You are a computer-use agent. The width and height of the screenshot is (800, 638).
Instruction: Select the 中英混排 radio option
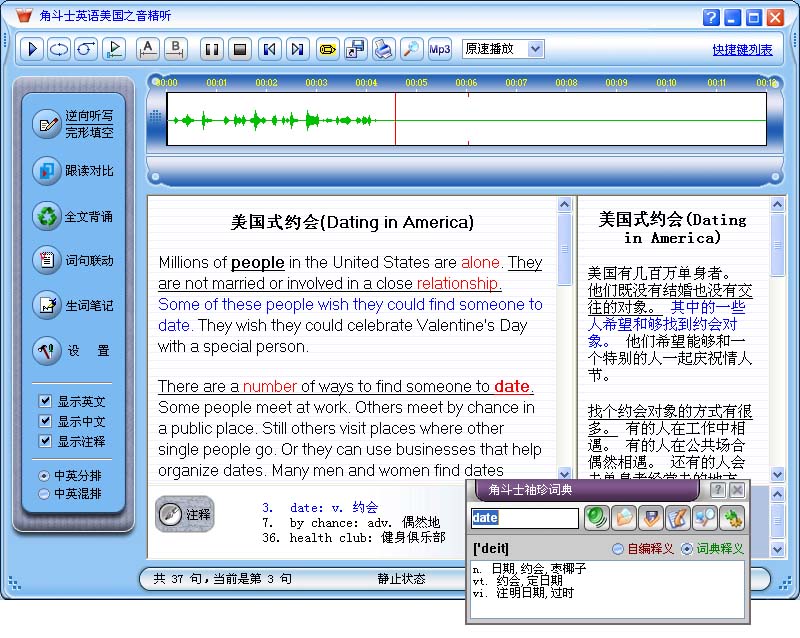point(44,494)
